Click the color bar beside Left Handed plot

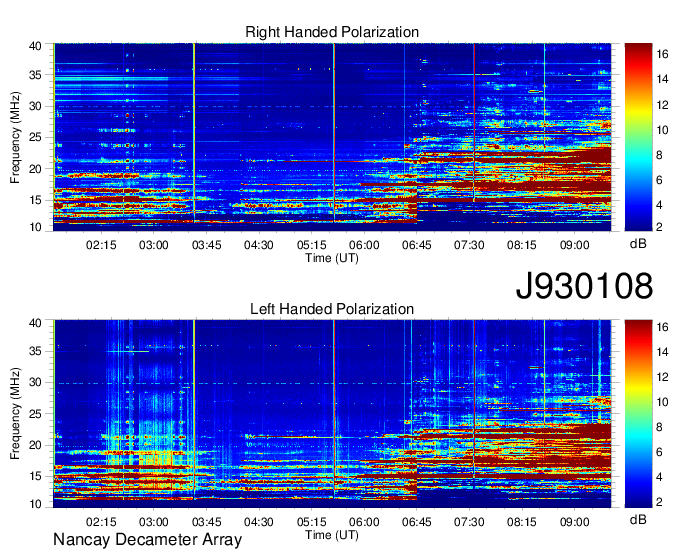coord(638,414)
